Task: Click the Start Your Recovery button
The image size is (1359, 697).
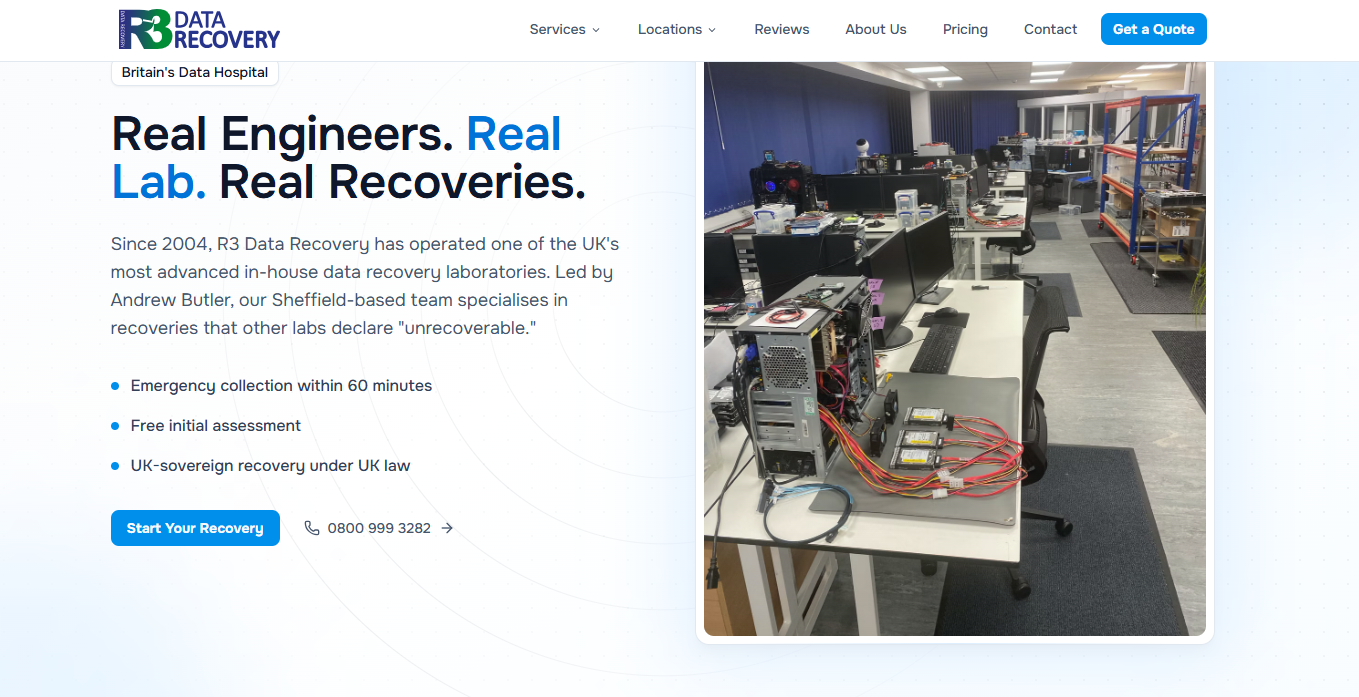Action: pyautogui.click(x=195, y=528)
